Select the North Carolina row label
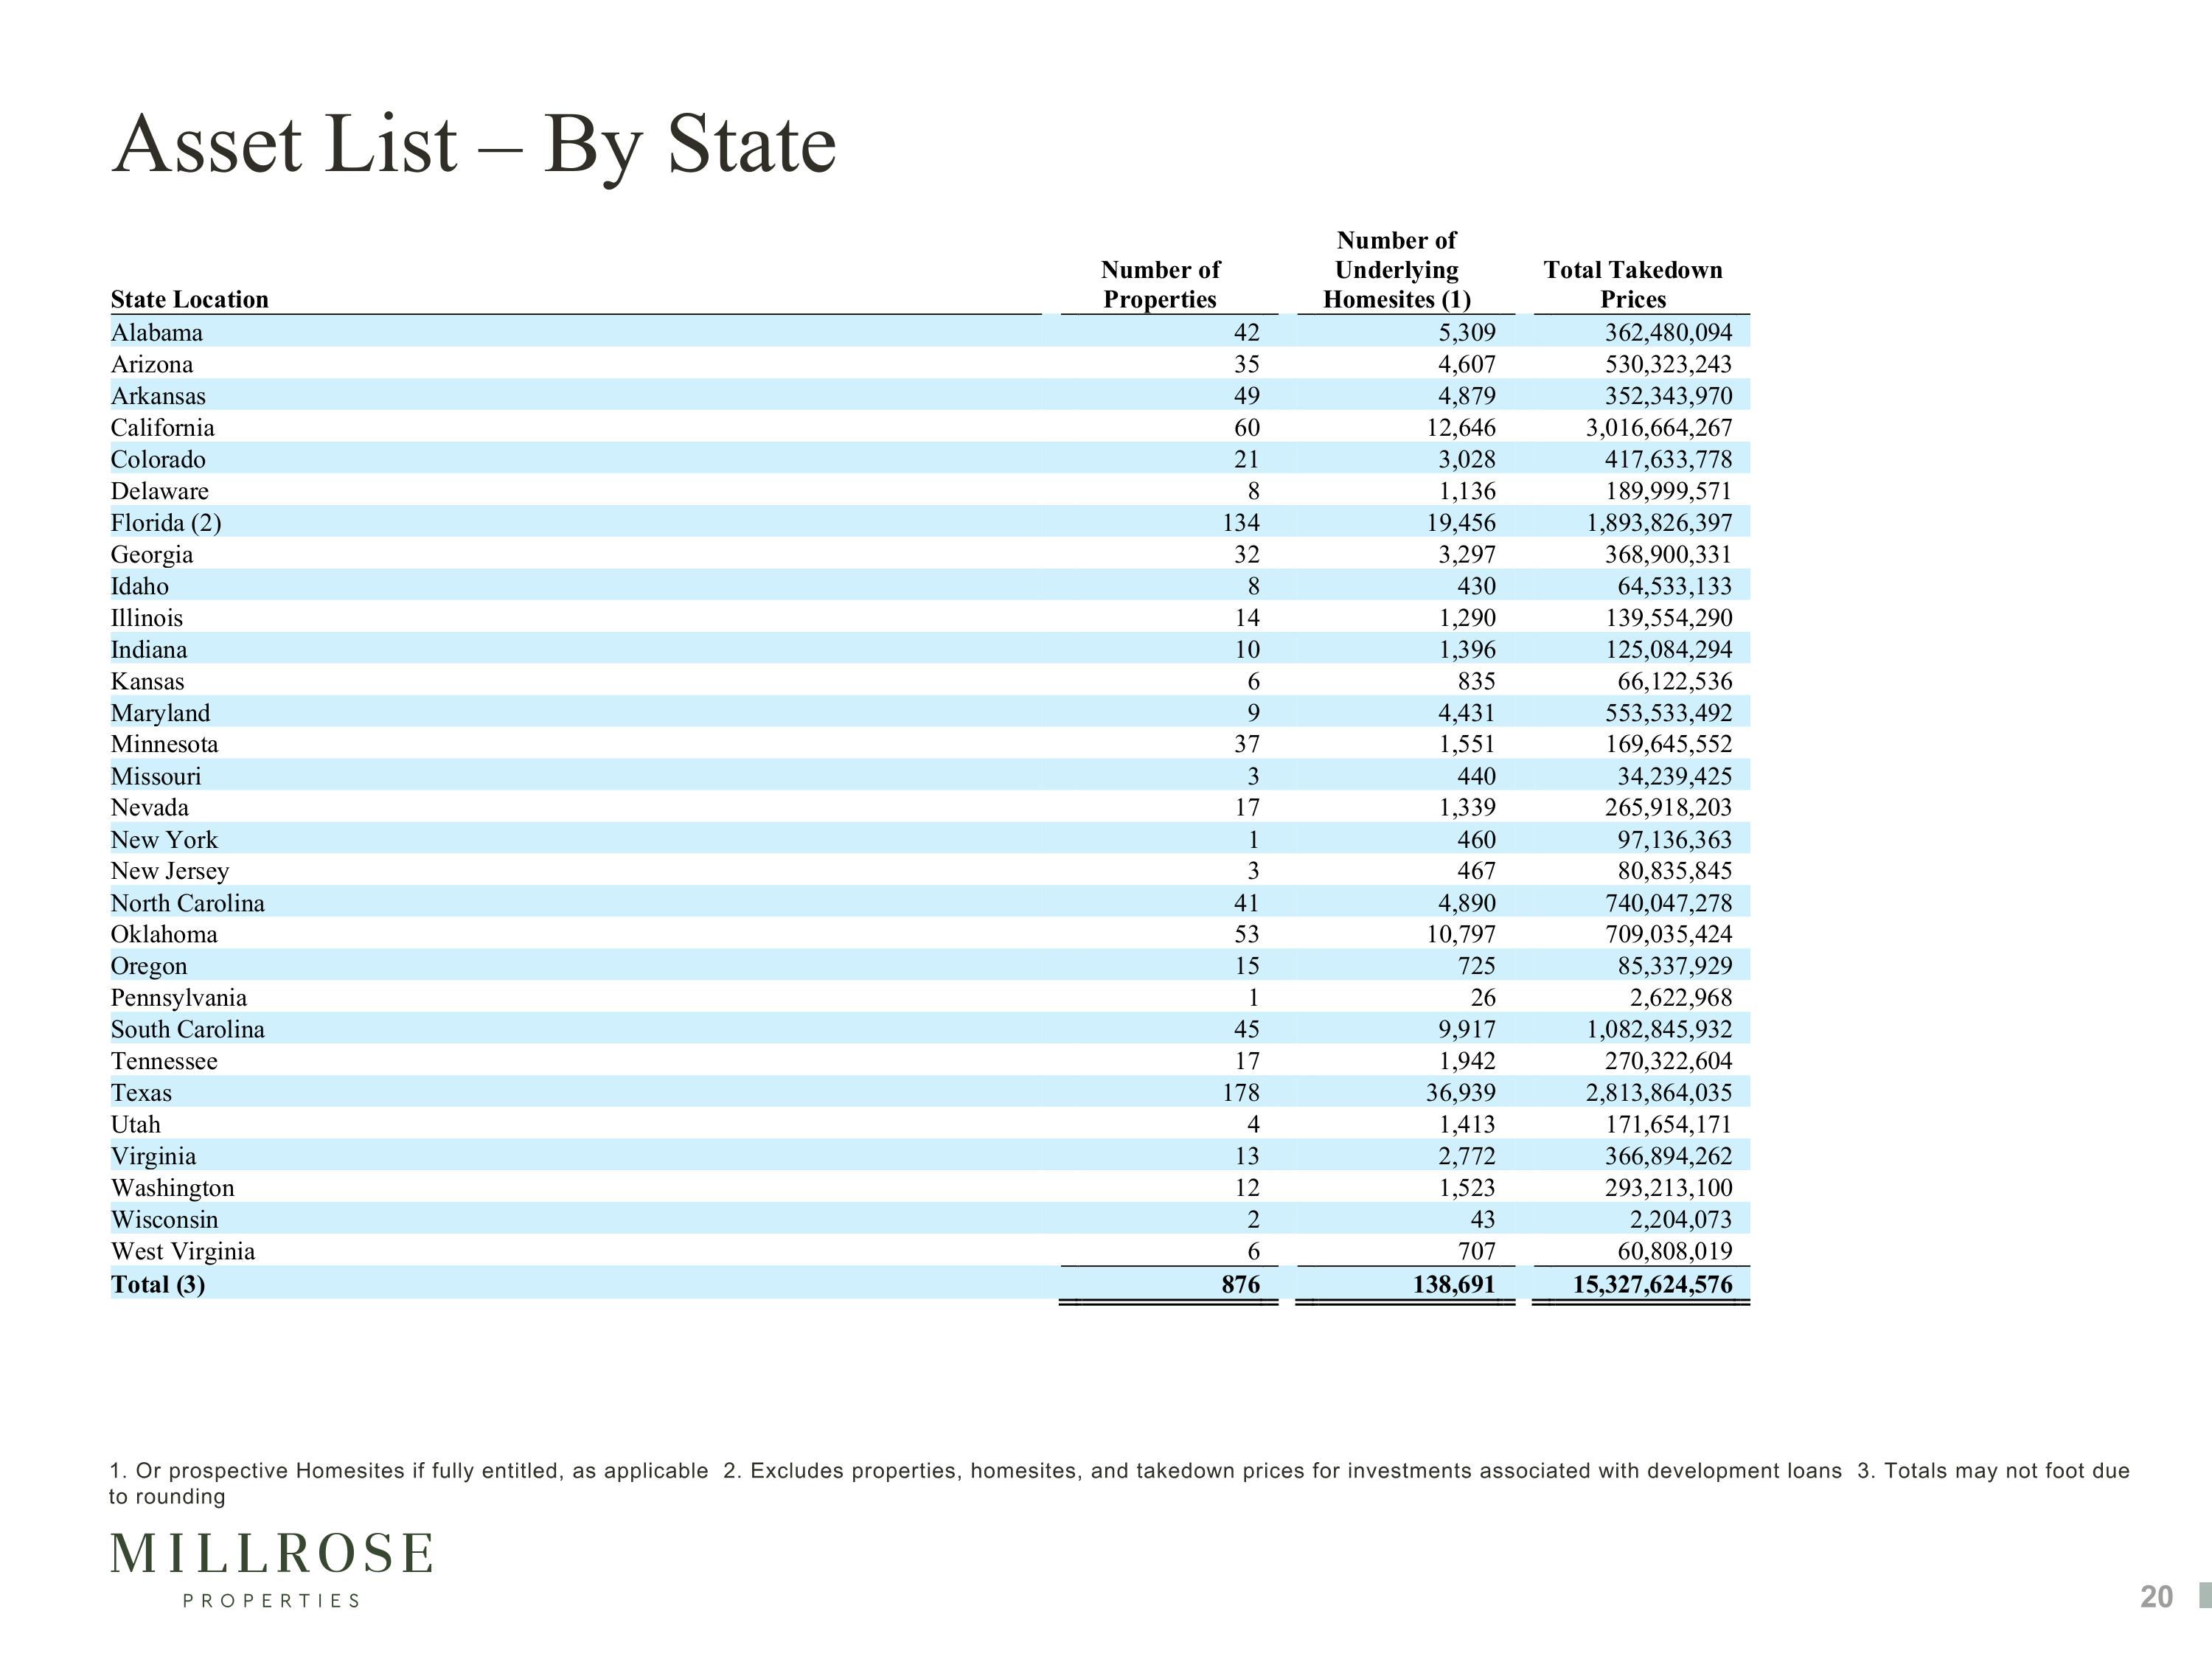Screen dimensions: 2212x1659 tap(187, 903)
